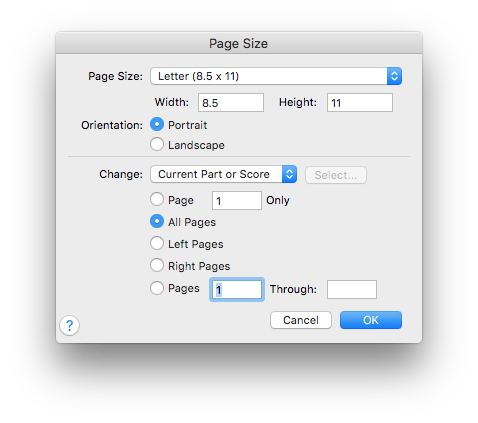Select the single Page Only option
The height and width of the screenshot is (423, 478).
157,200
